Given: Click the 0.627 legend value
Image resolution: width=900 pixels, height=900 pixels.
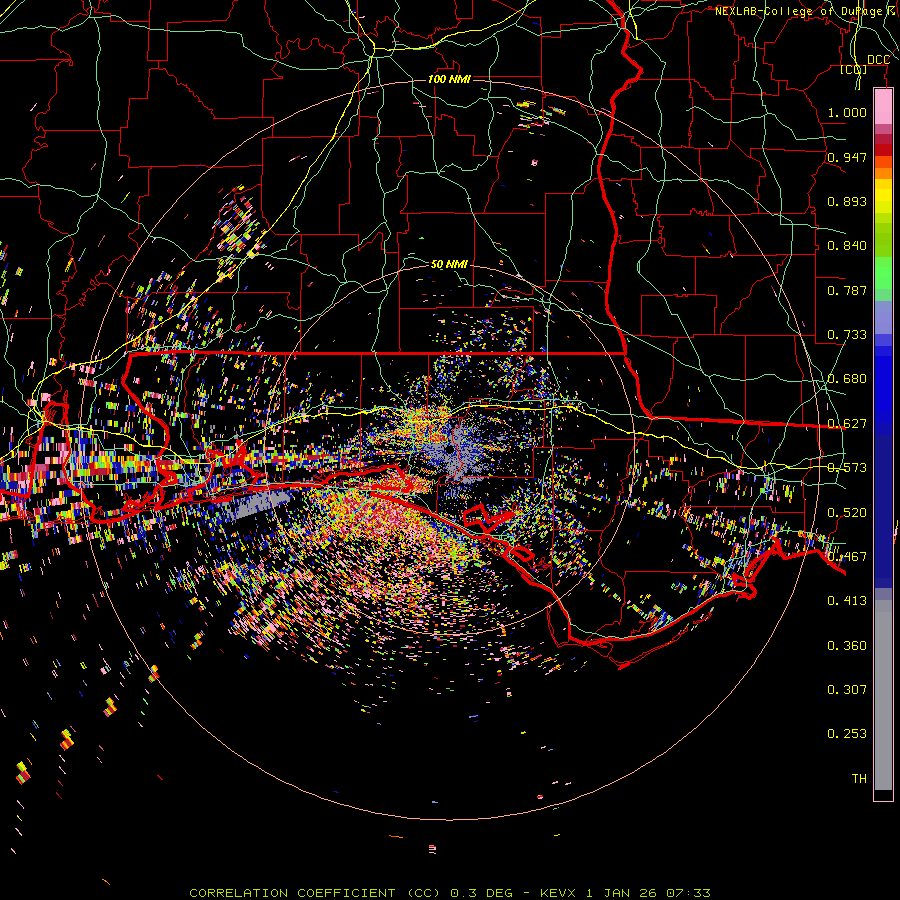Looking at the screenshot, I should coord(847,424).
